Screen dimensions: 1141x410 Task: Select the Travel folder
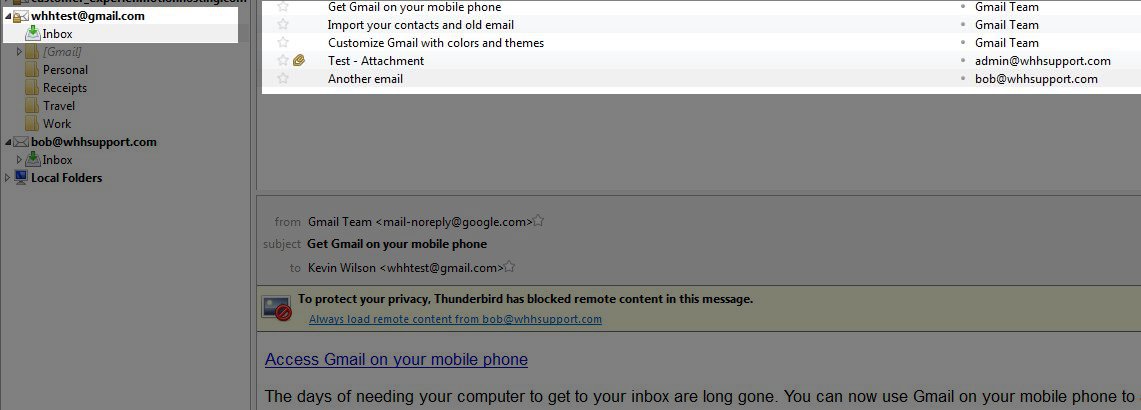[59, 106]
